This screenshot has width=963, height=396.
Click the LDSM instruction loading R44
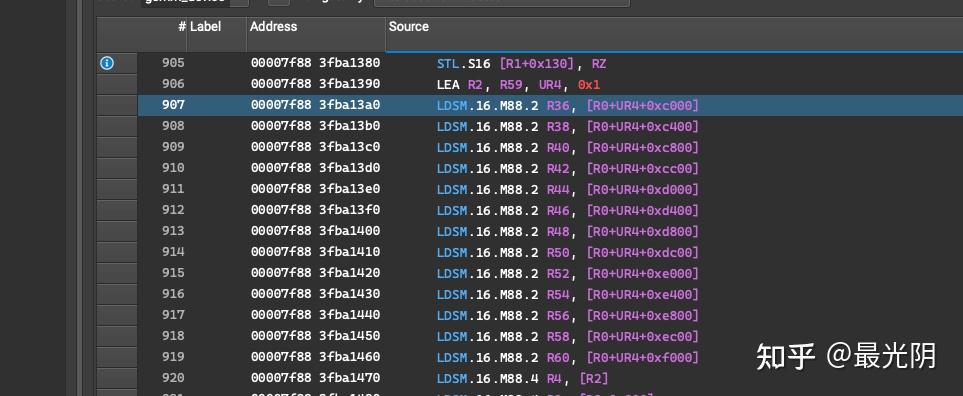pos(568,189)
